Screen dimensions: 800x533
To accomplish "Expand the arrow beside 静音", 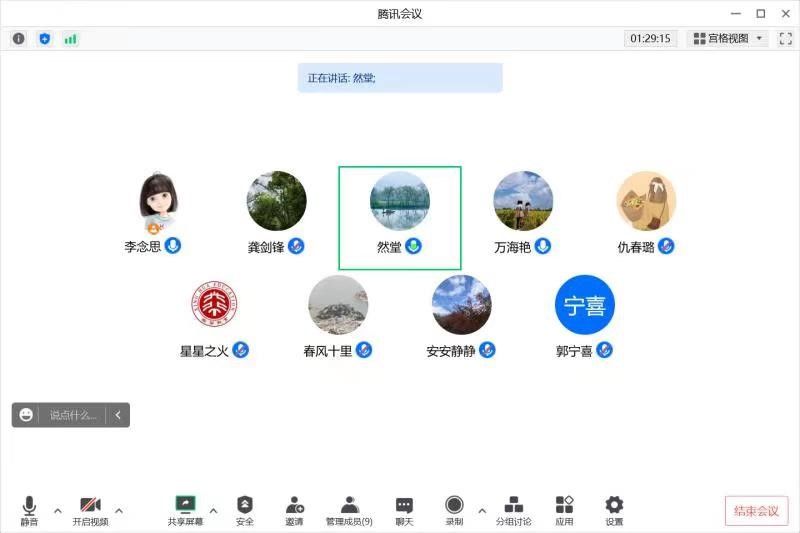I will point(57,510).
